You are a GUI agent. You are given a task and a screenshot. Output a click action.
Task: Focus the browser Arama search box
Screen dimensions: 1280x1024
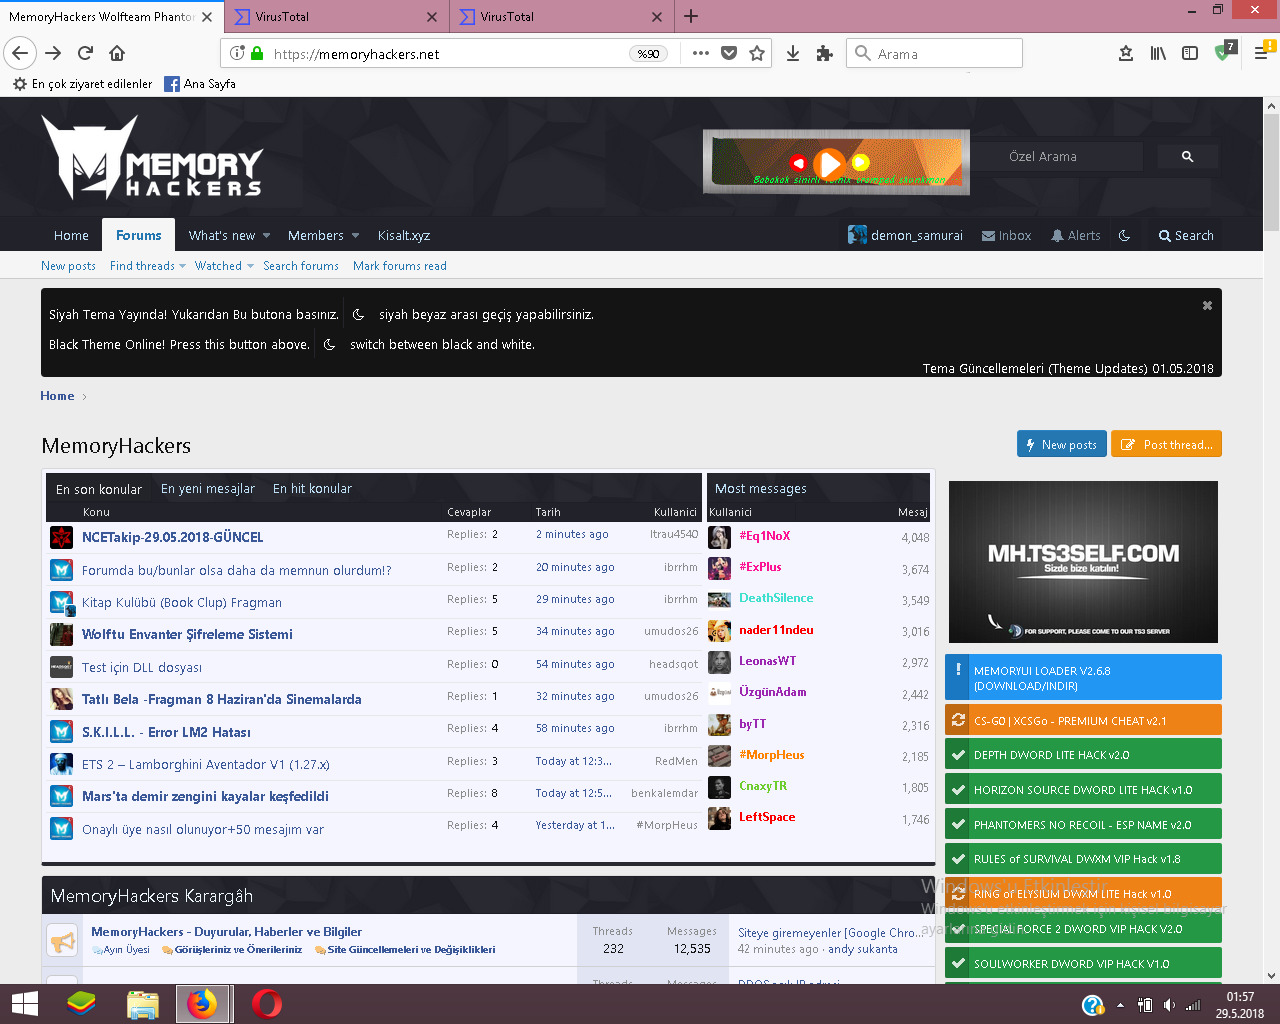935,54
